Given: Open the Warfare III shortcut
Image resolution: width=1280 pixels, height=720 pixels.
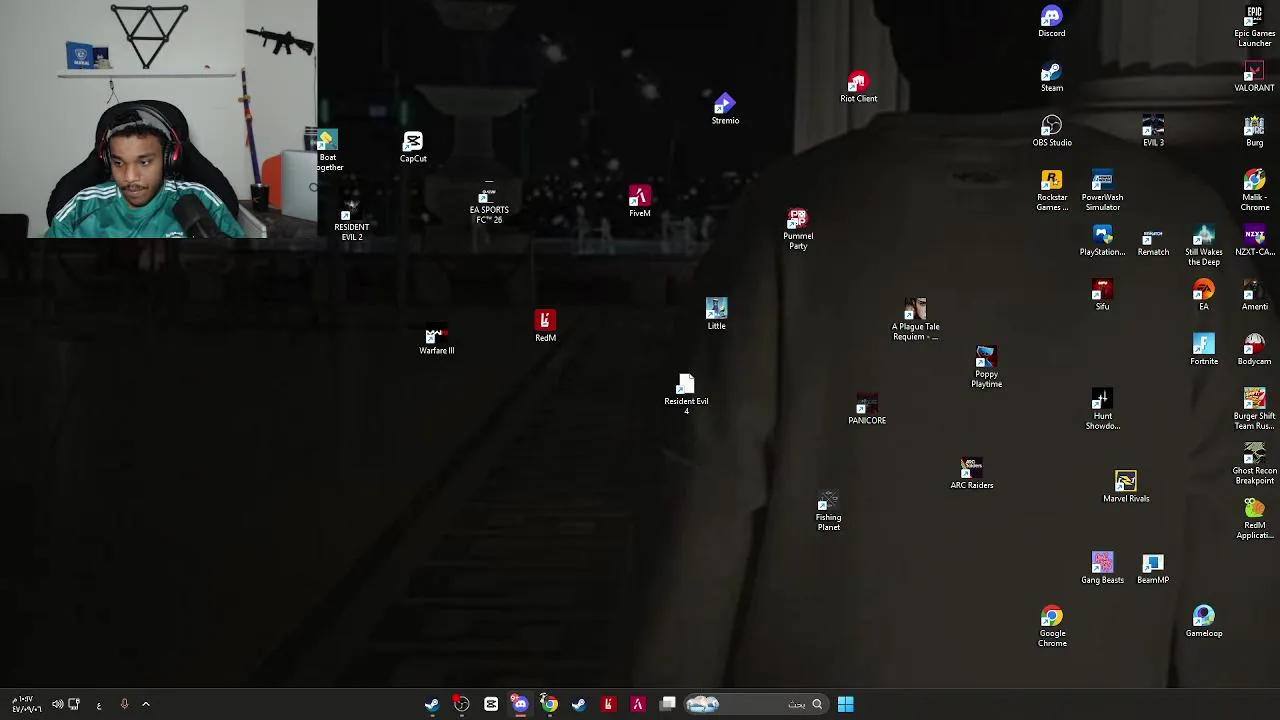Looking at the screenshot, I should pyautogui.click(x=436, y=340).
